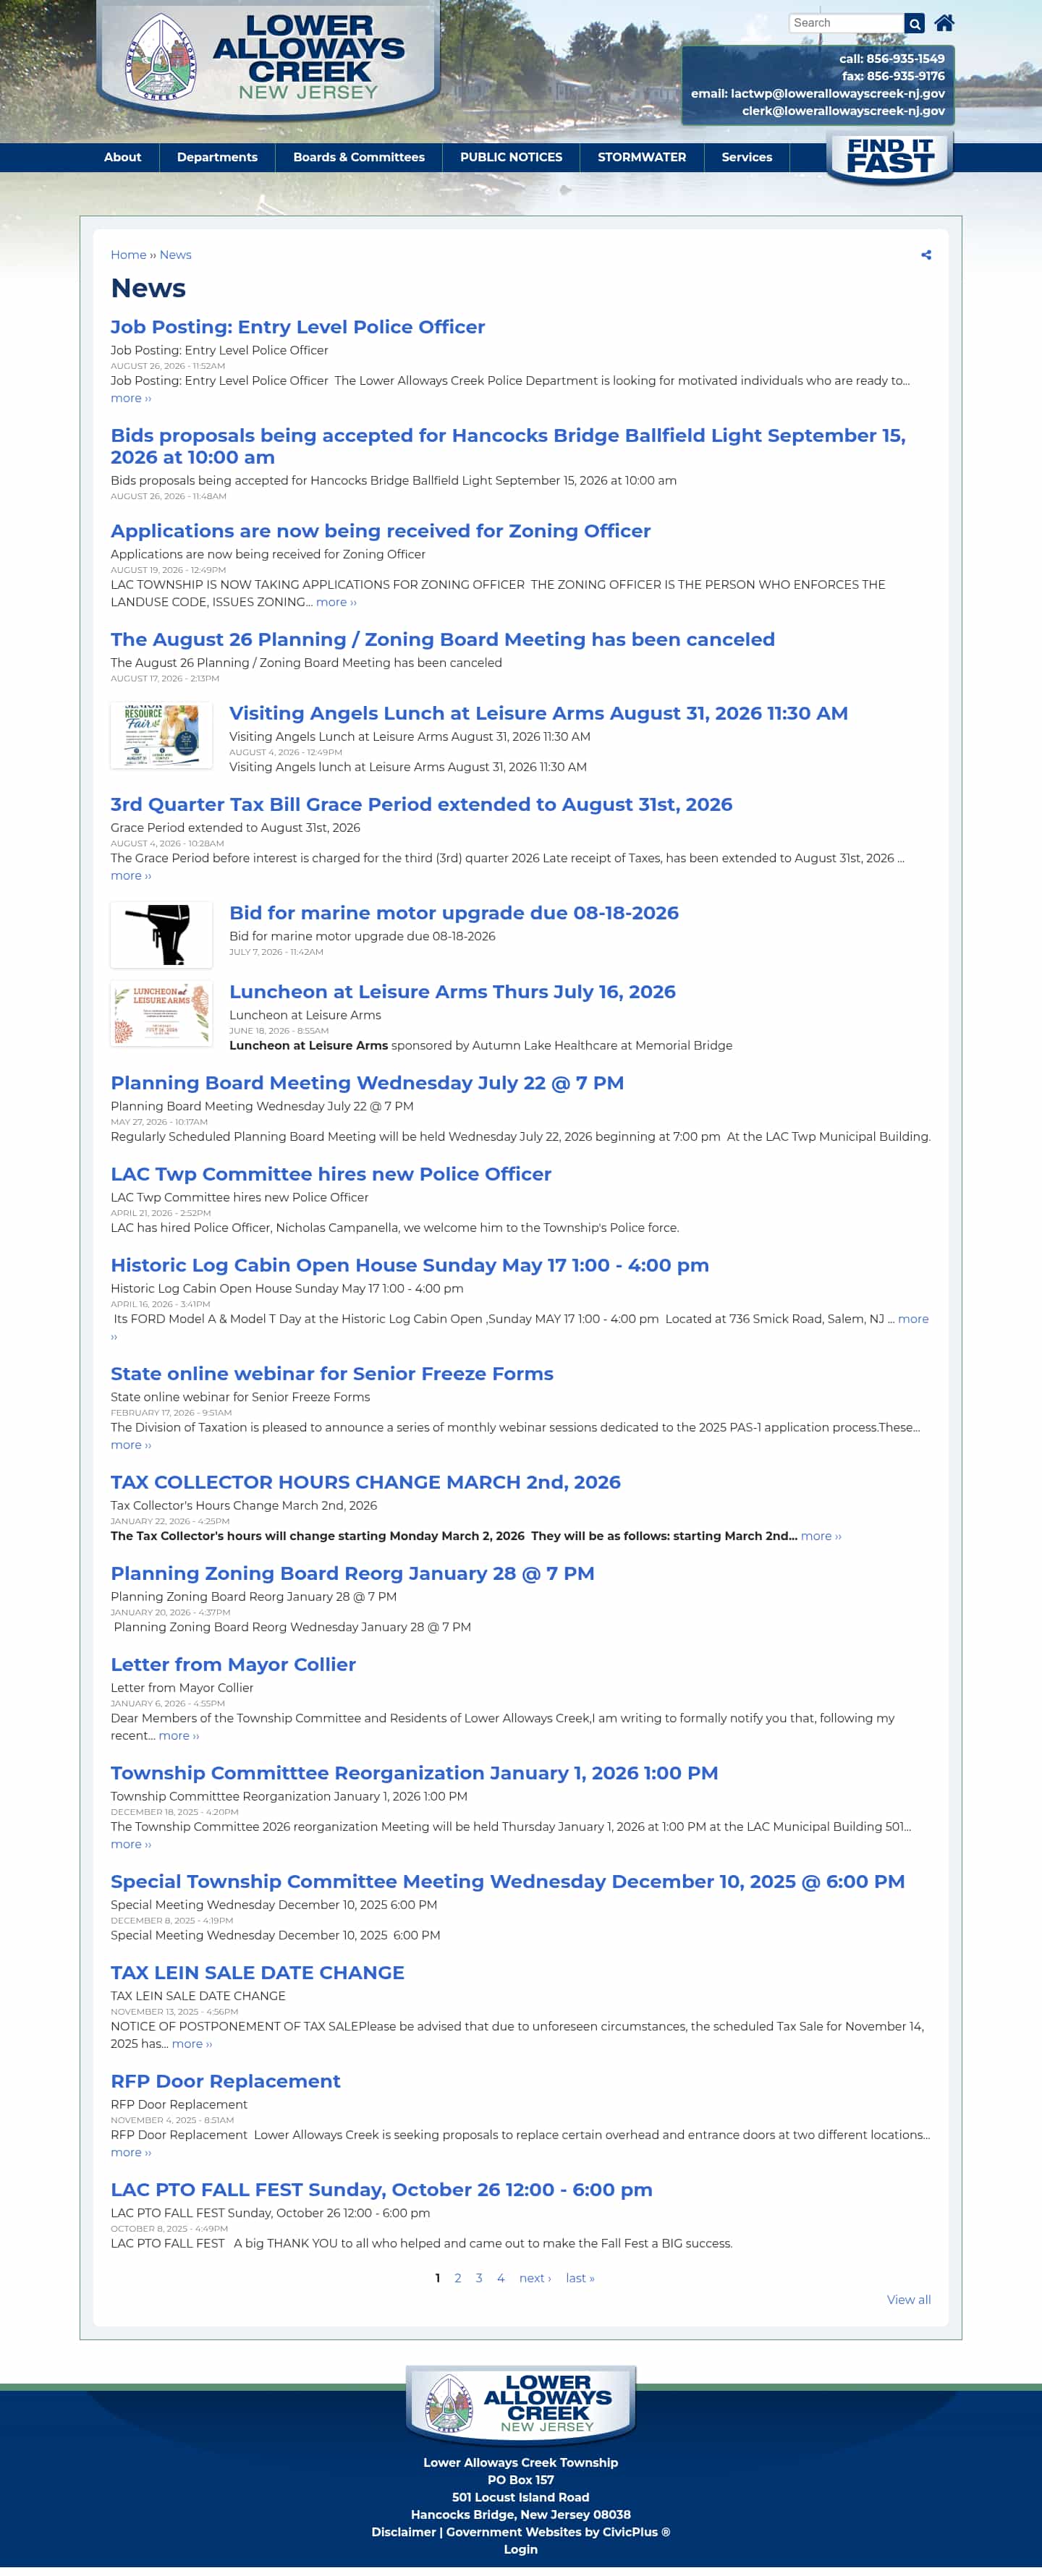Click the 'AUGUST 26, 2026 - 11:52AM' timestamp
Image resolution: width=1042 pixels, height=2576 pixels.
tap(168, 366)
